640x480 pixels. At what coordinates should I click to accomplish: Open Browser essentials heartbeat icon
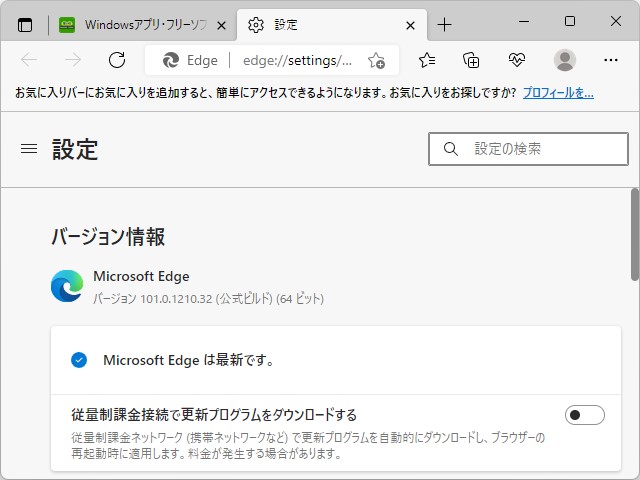tap(516, 60)
